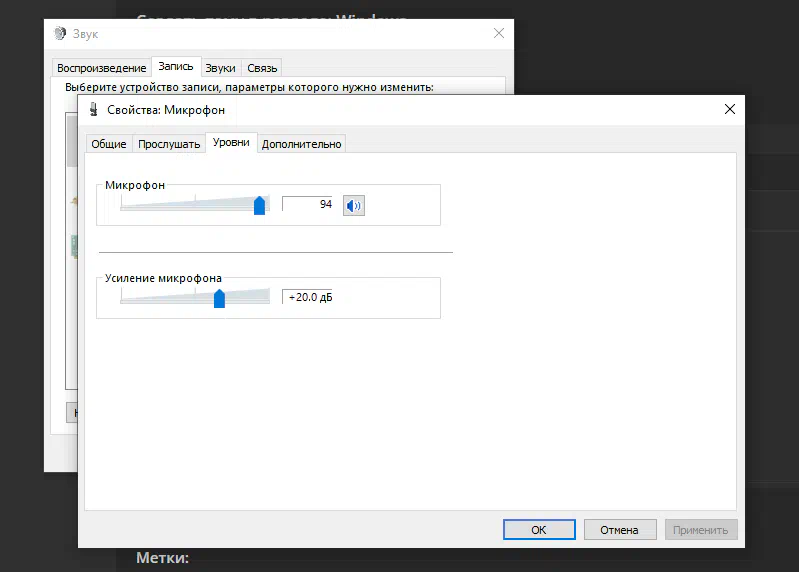Switch to the Прослушать tab
The width and height of the screenshot is (799, 572).
coord(169,144)
